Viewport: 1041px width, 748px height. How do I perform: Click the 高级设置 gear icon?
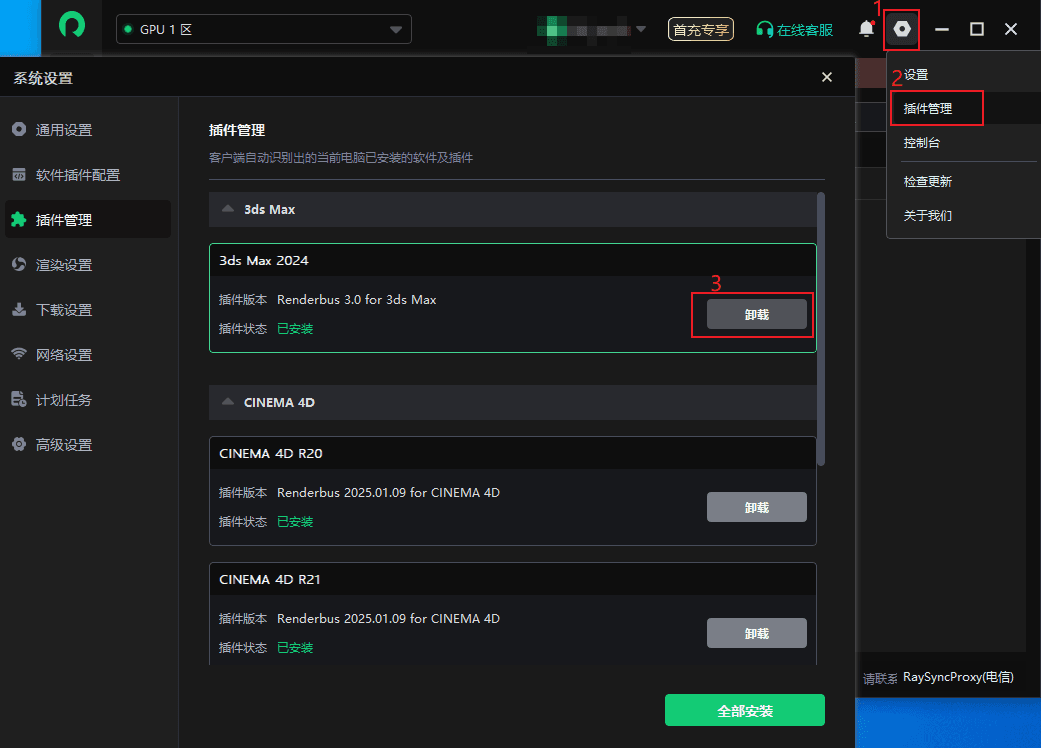(x=19, y=445)
